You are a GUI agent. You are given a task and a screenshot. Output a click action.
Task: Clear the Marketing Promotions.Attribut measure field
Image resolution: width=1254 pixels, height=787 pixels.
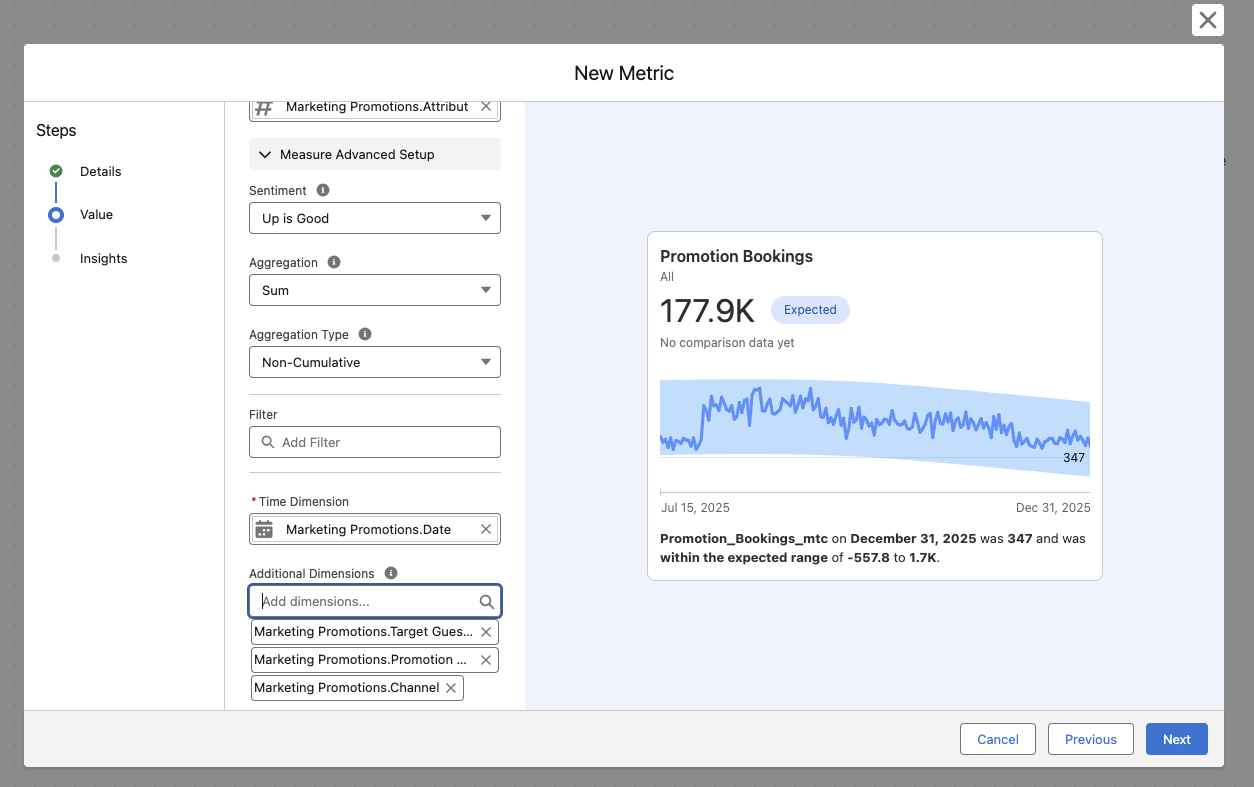coord(486,106)
